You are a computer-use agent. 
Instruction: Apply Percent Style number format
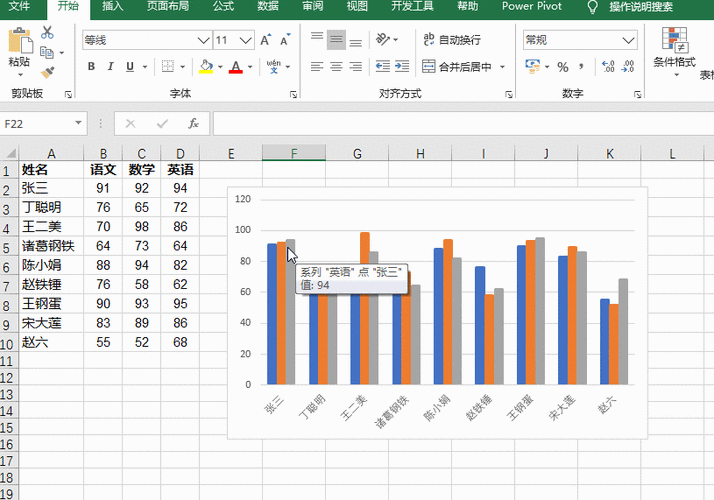coord(563,67)
